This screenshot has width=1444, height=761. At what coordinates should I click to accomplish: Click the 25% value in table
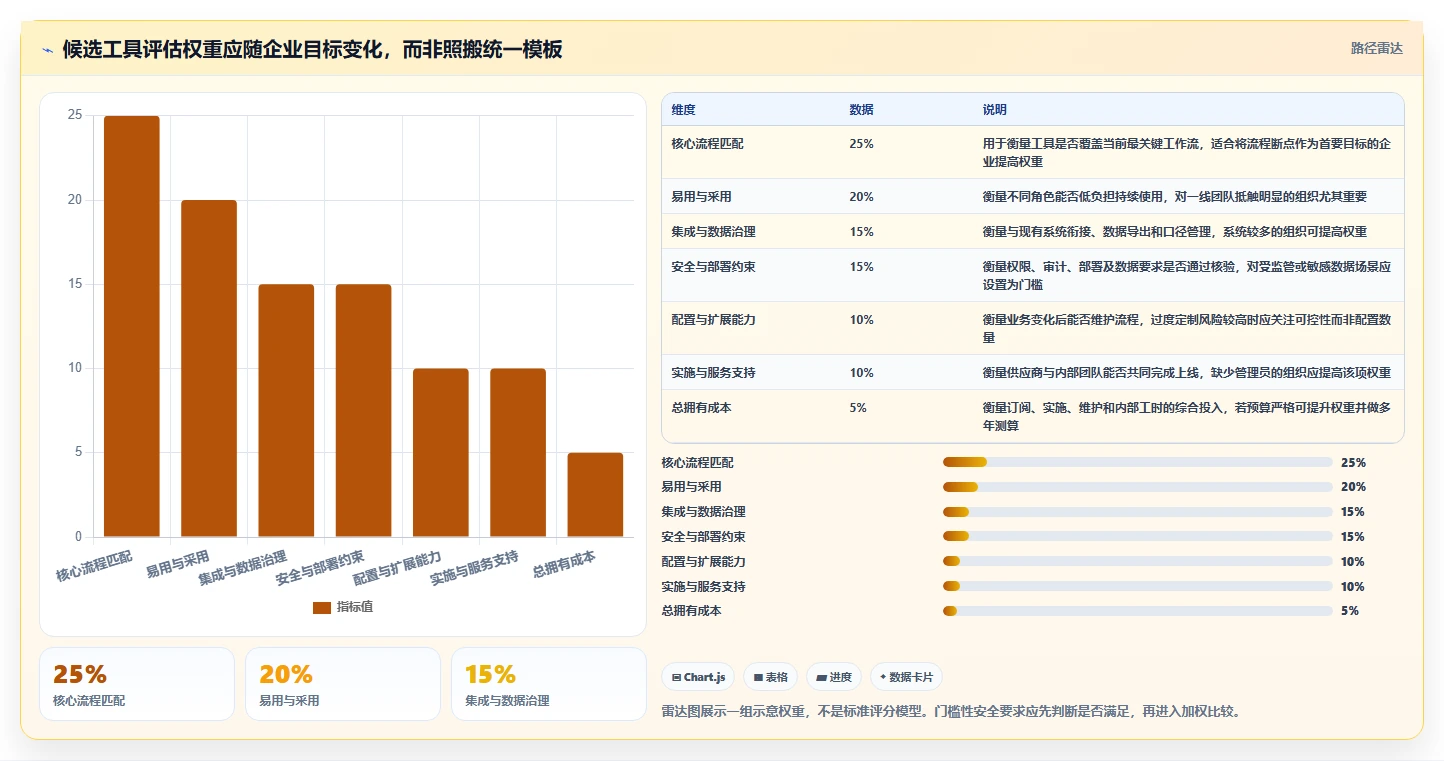861,144
